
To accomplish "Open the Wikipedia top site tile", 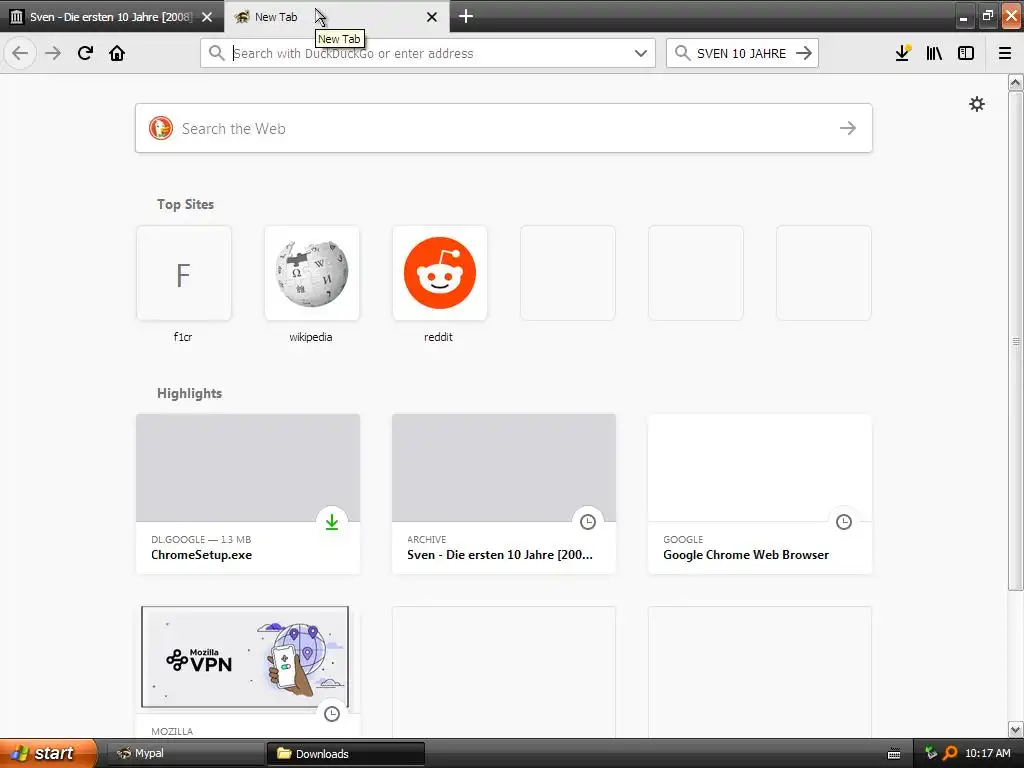I will click(312, 273).
